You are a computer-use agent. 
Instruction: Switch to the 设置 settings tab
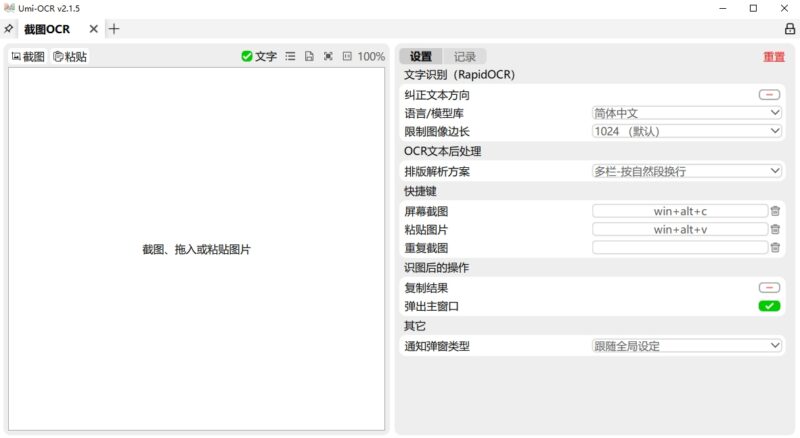tap(421, 57)
